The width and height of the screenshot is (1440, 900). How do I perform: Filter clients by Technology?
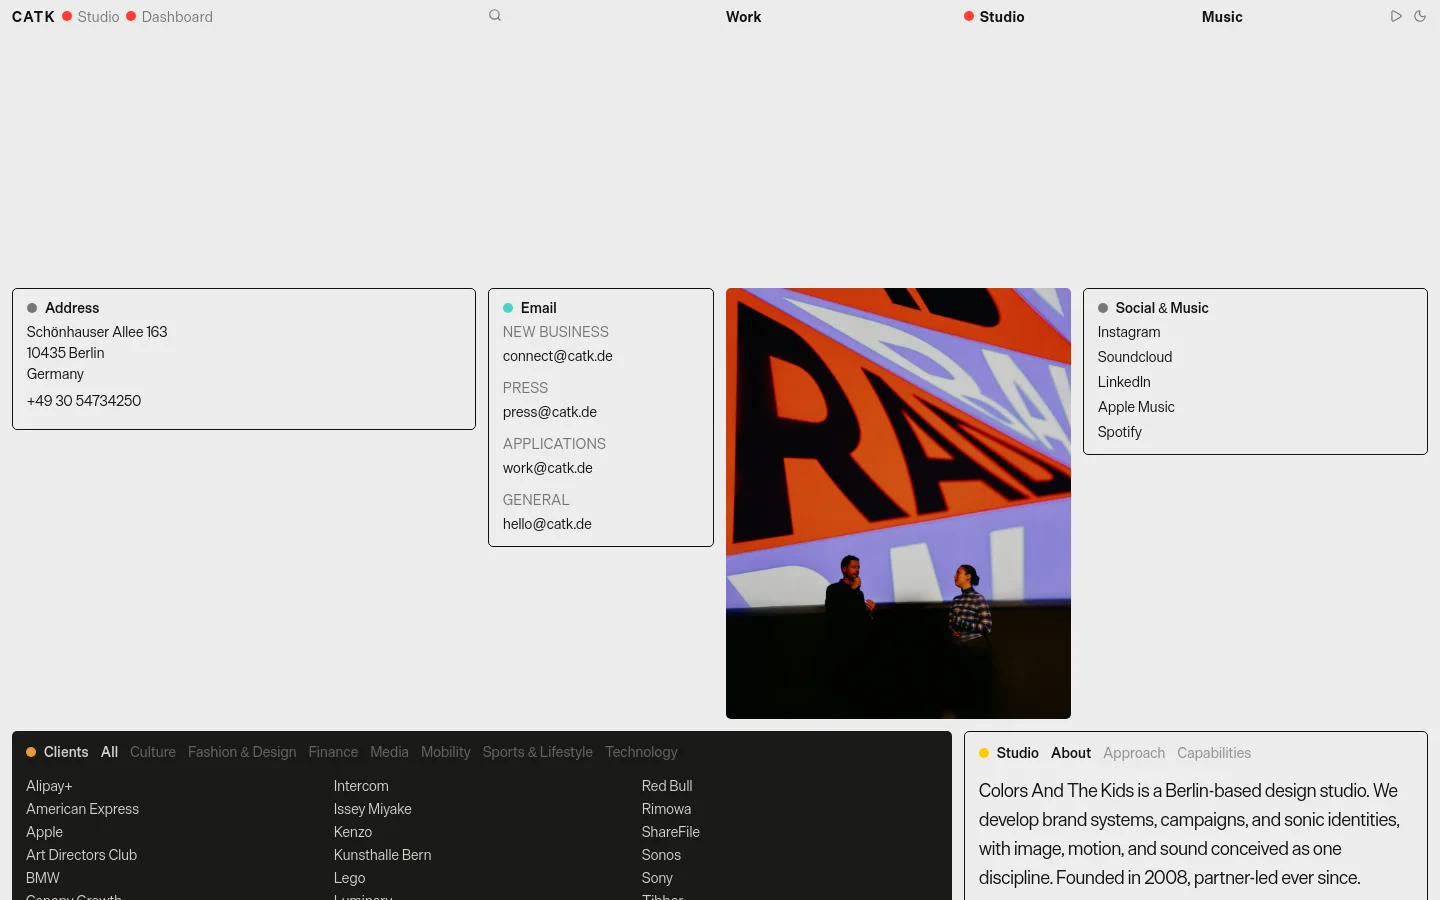click(x=641, y=752)
